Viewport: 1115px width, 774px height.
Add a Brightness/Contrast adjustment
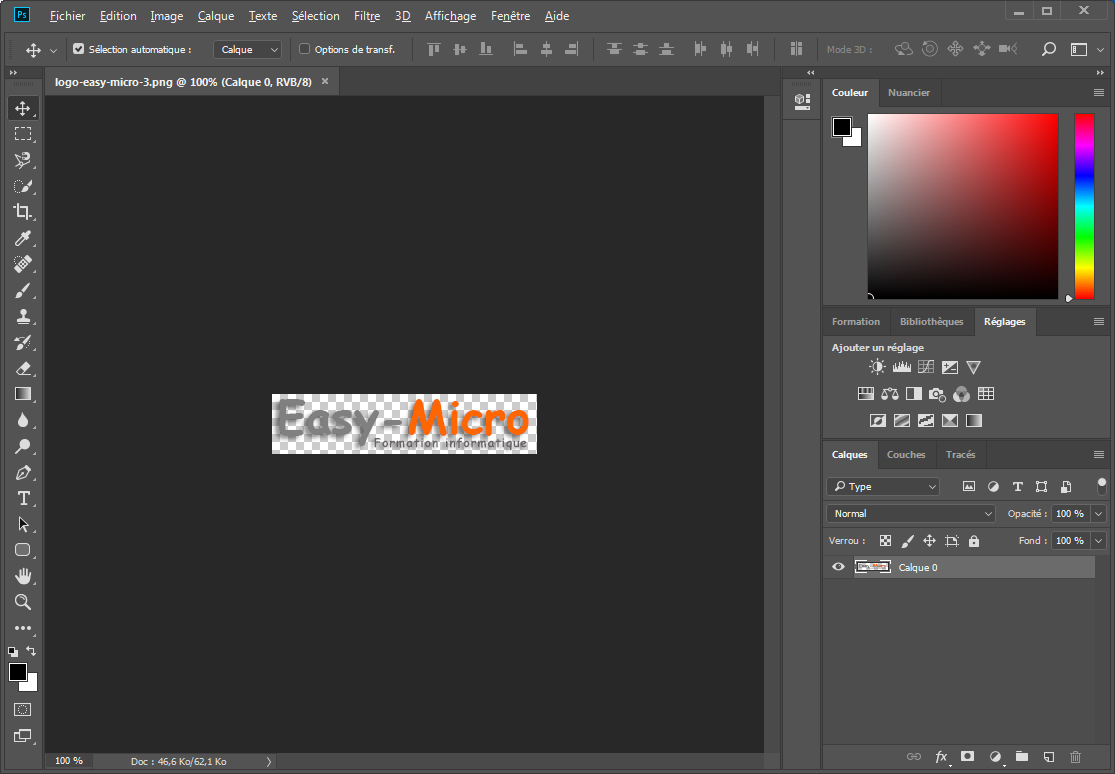(877, 367)
